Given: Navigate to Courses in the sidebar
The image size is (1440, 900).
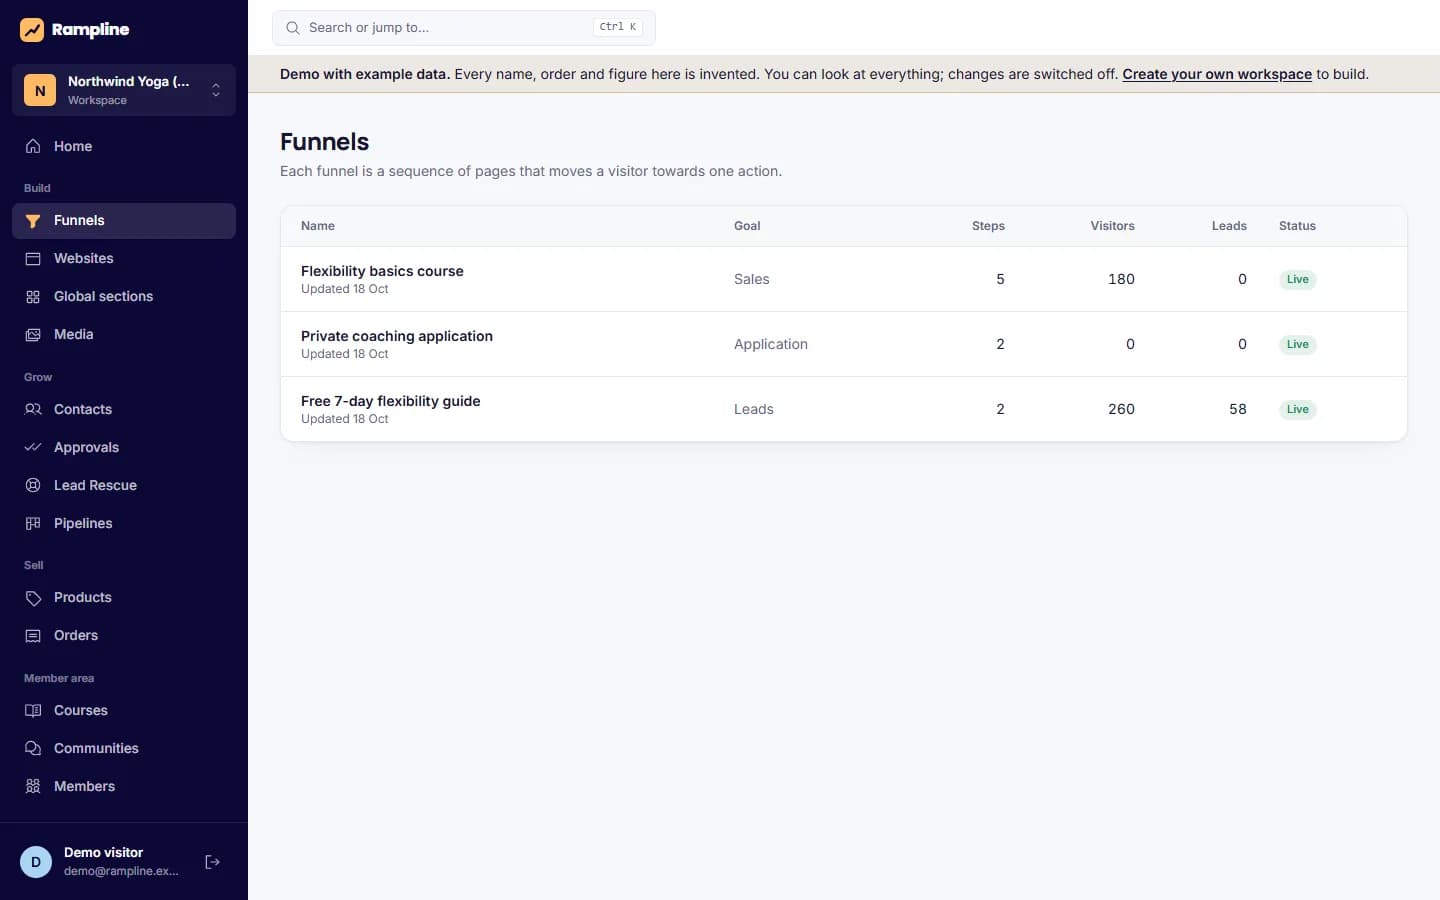Looking at the screenshot, I should [x=124, y=711].
